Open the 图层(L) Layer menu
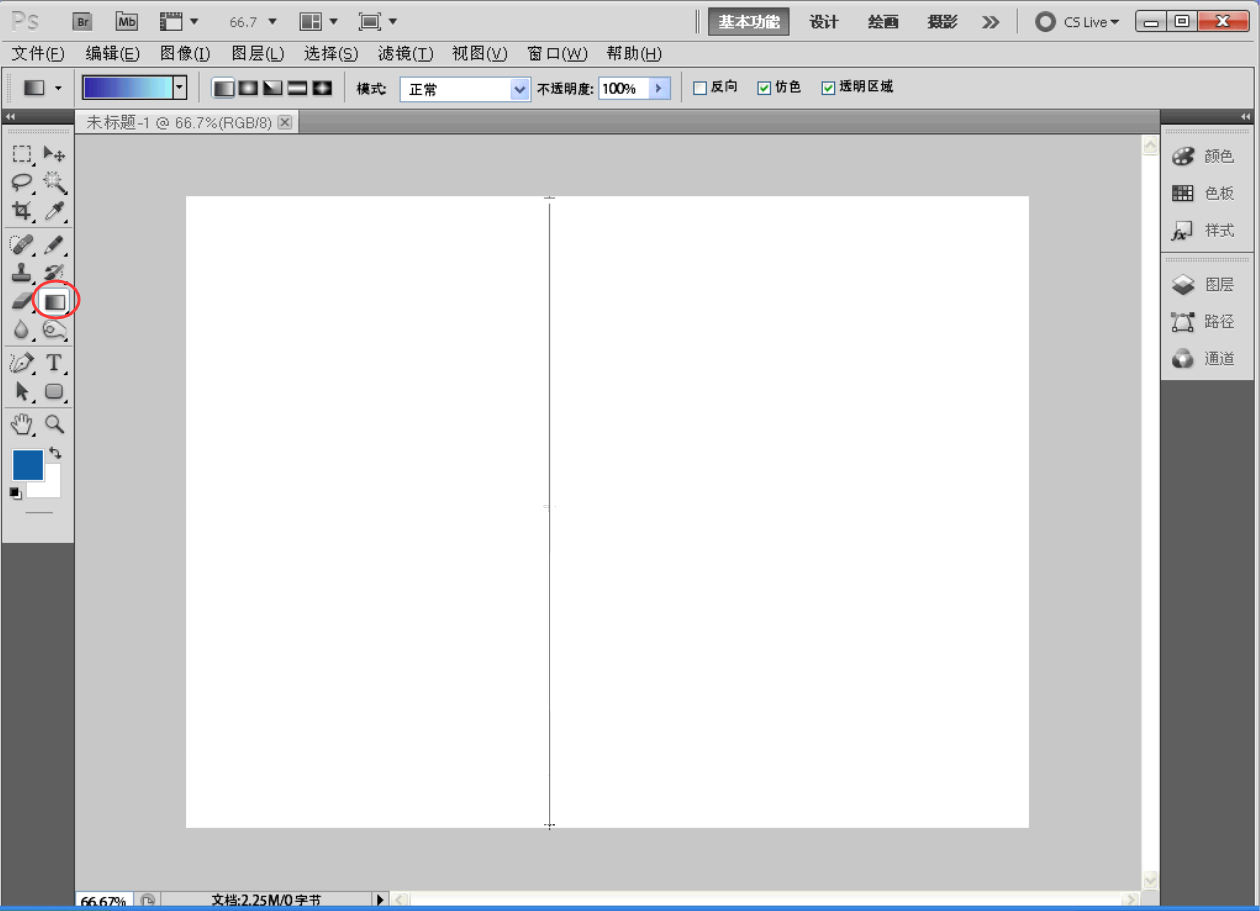This screenshot has height=911, width=1260. coord(257,54)
